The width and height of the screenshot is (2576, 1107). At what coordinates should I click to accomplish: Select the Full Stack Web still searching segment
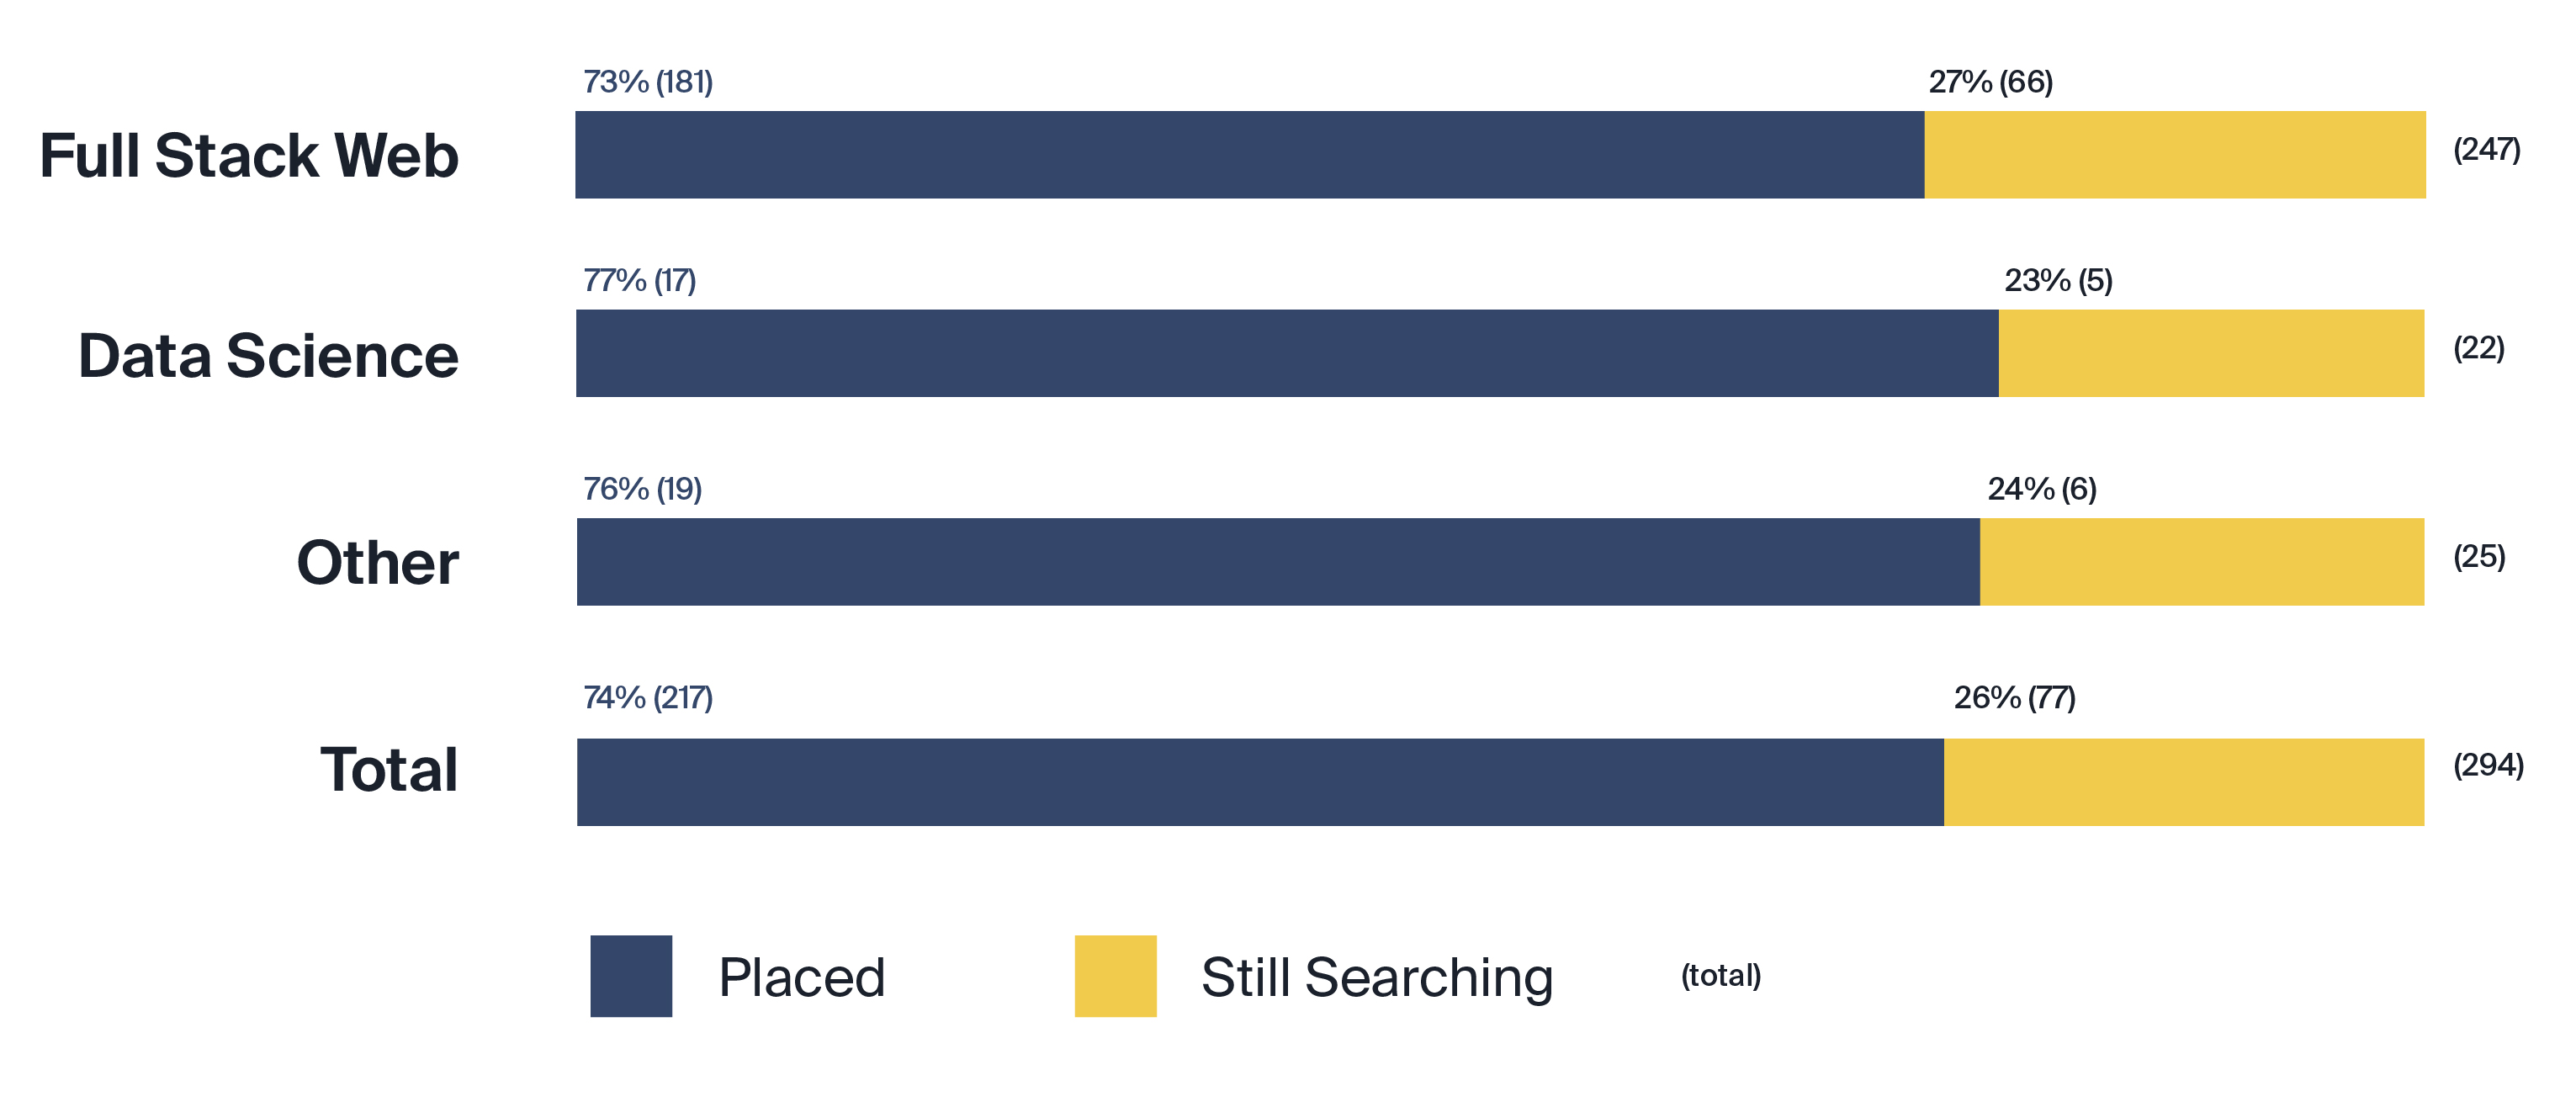2175,154
